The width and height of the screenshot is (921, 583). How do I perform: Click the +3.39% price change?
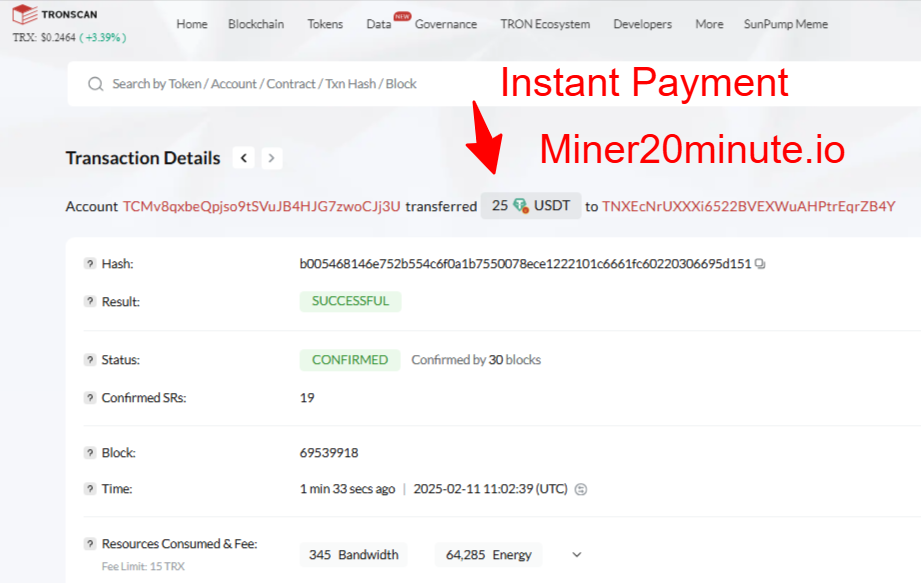point(103,38)
